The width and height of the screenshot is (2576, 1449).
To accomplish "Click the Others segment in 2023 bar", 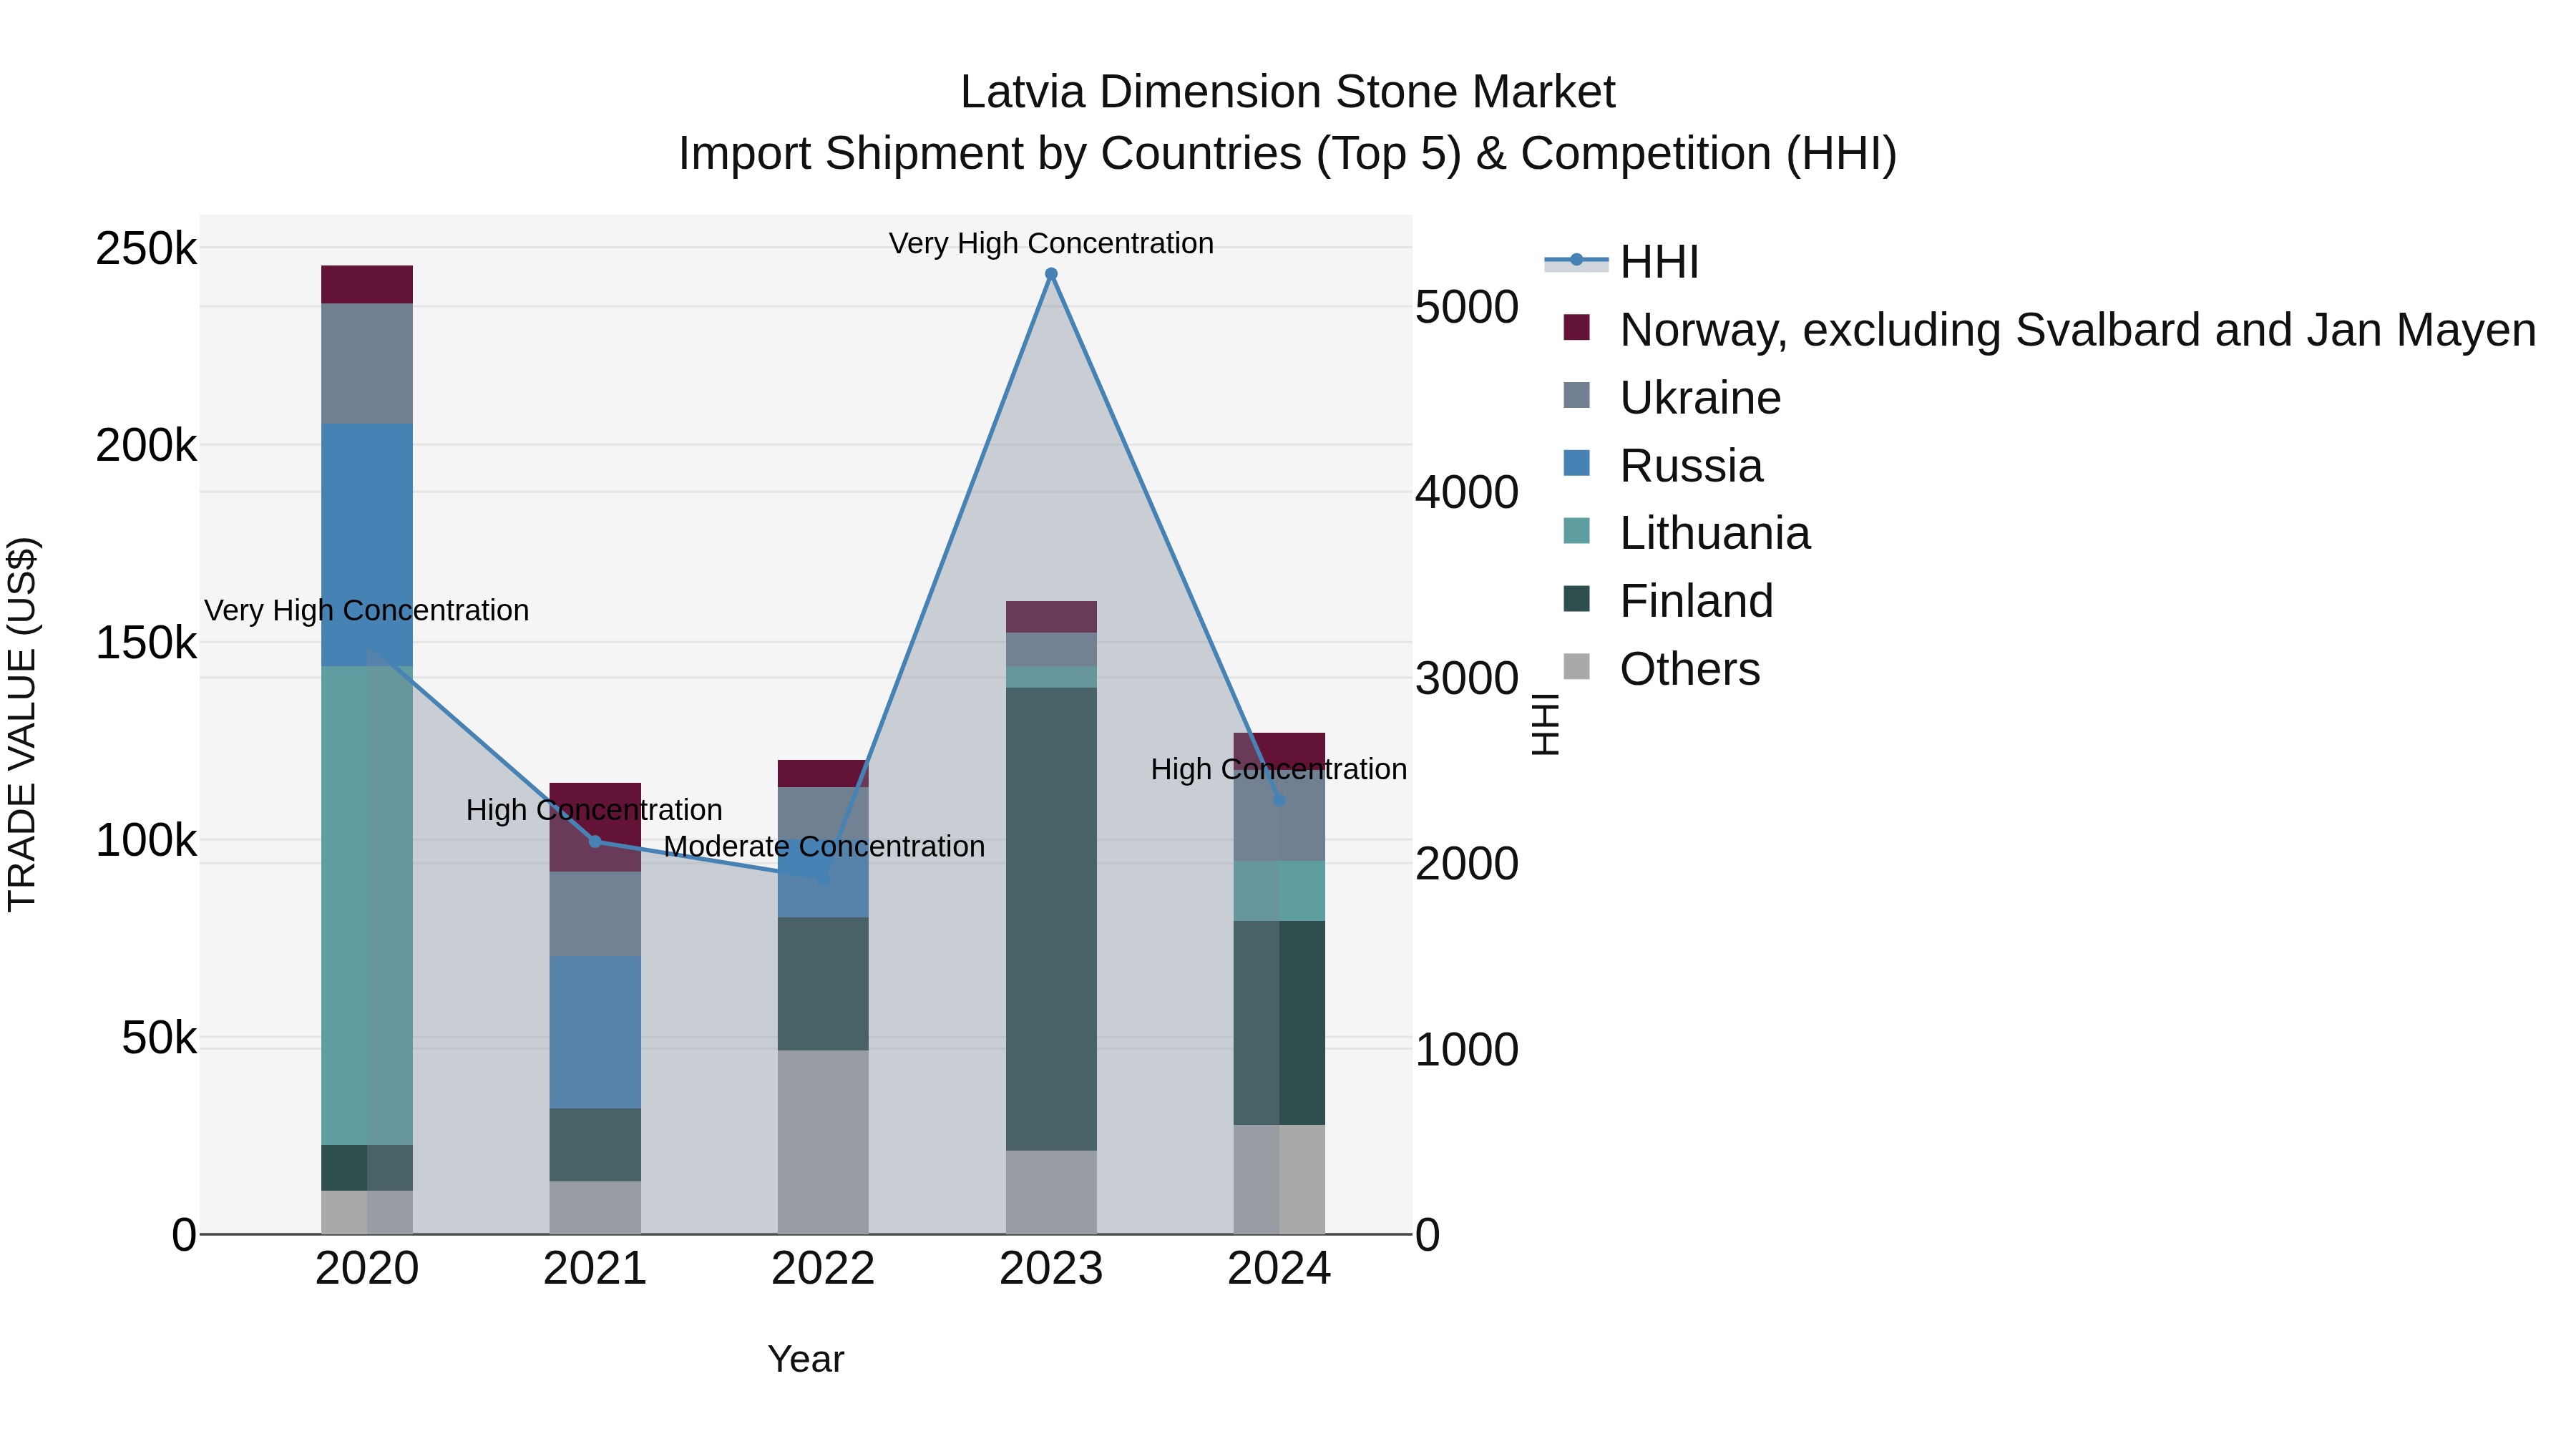I will [1051, 1192].
